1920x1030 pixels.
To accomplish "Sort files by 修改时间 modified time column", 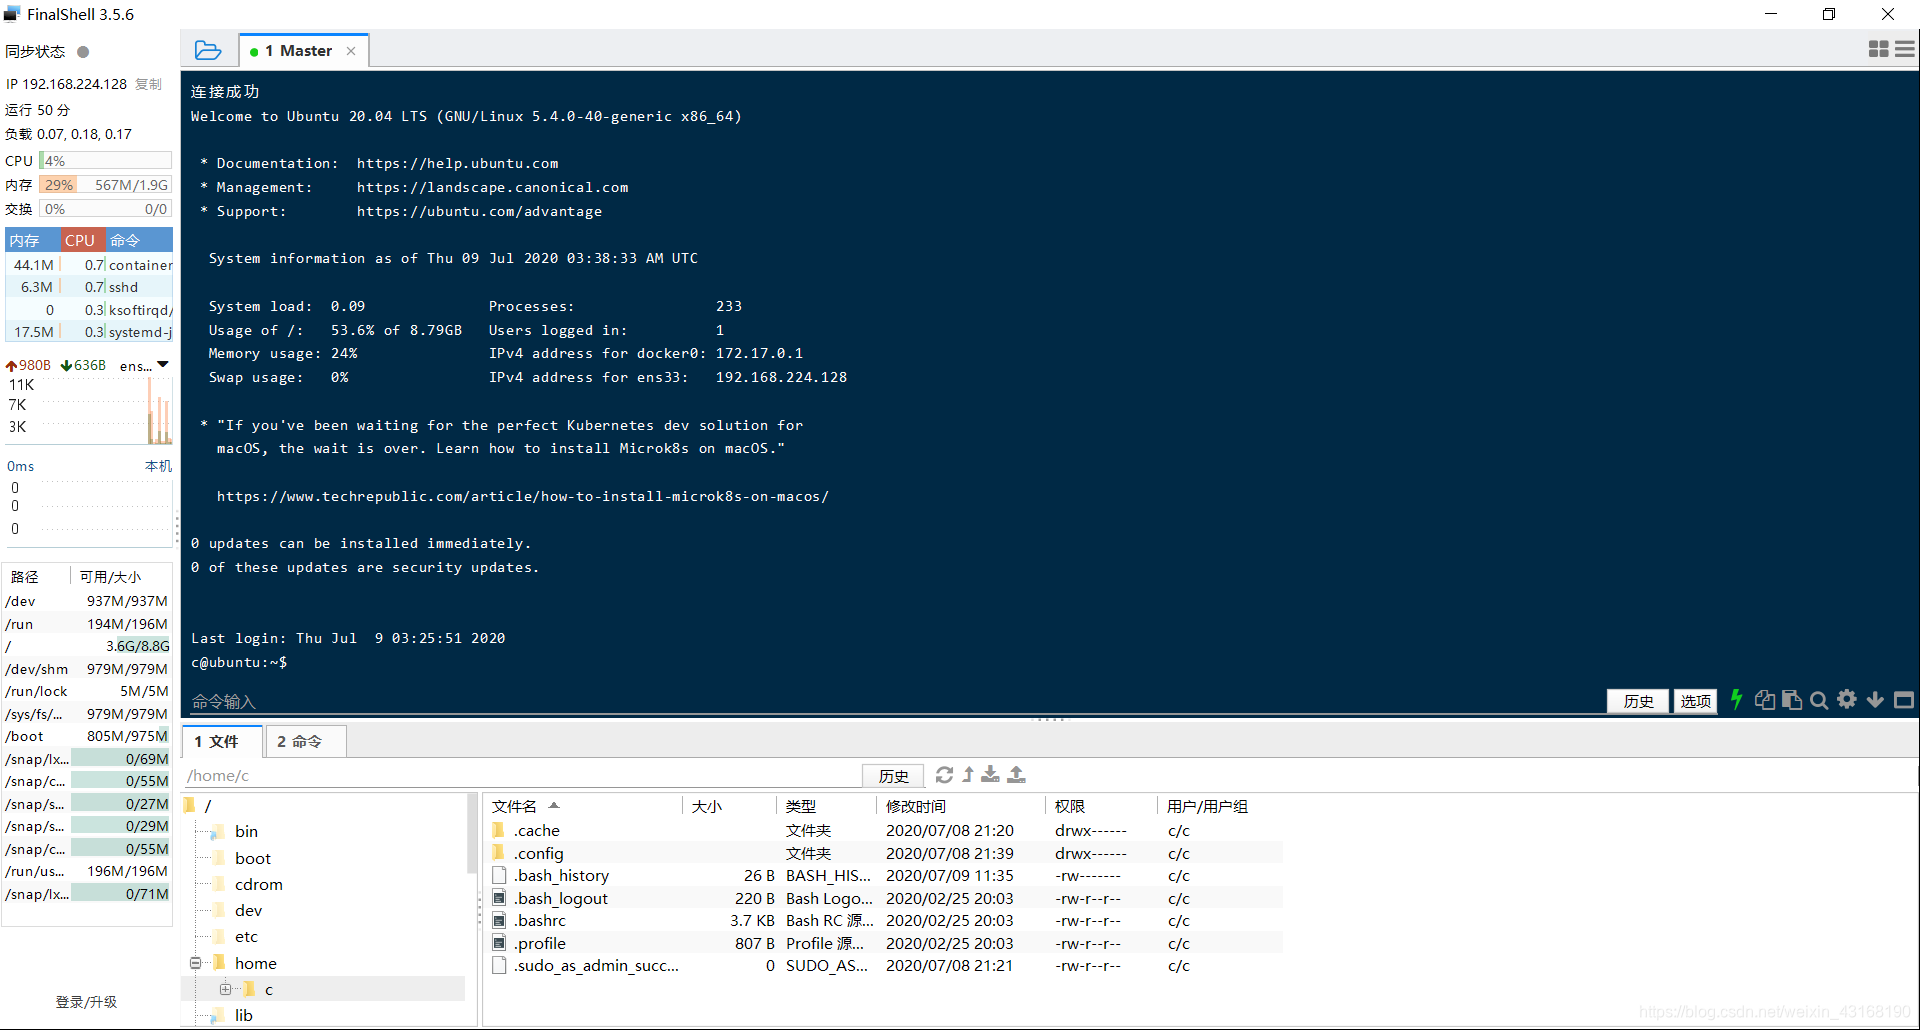I will [x=961, y=806].
